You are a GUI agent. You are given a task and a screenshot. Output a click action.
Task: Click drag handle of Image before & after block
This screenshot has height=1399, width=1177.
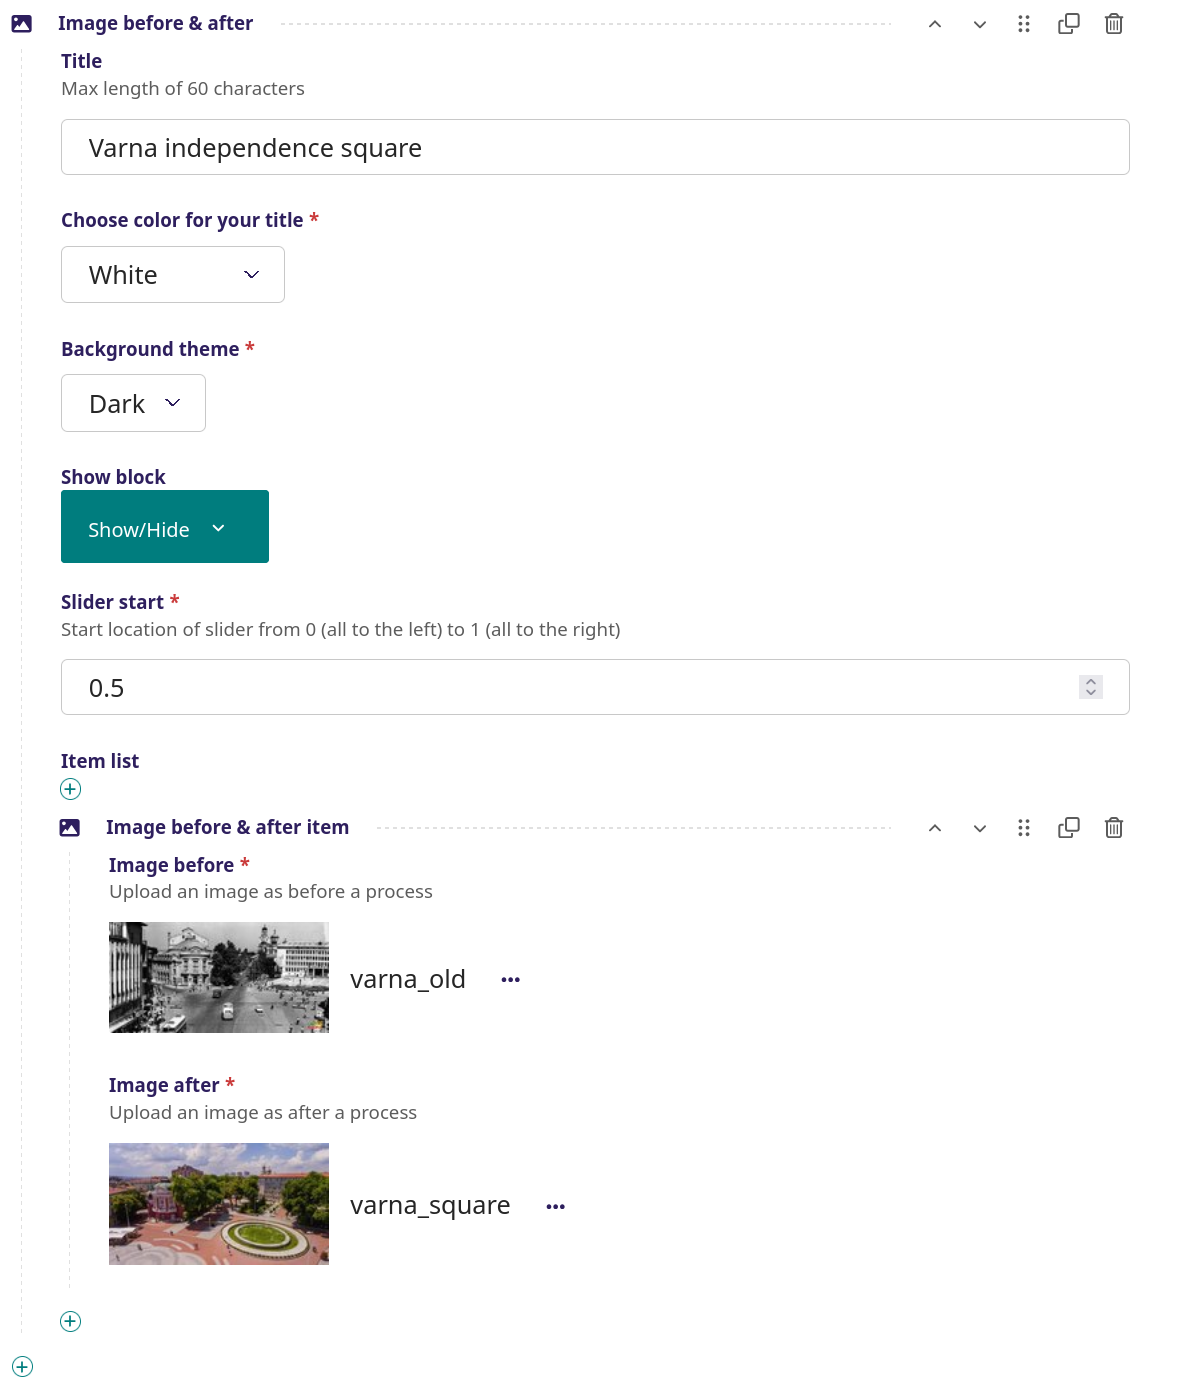pos(1024,24)
